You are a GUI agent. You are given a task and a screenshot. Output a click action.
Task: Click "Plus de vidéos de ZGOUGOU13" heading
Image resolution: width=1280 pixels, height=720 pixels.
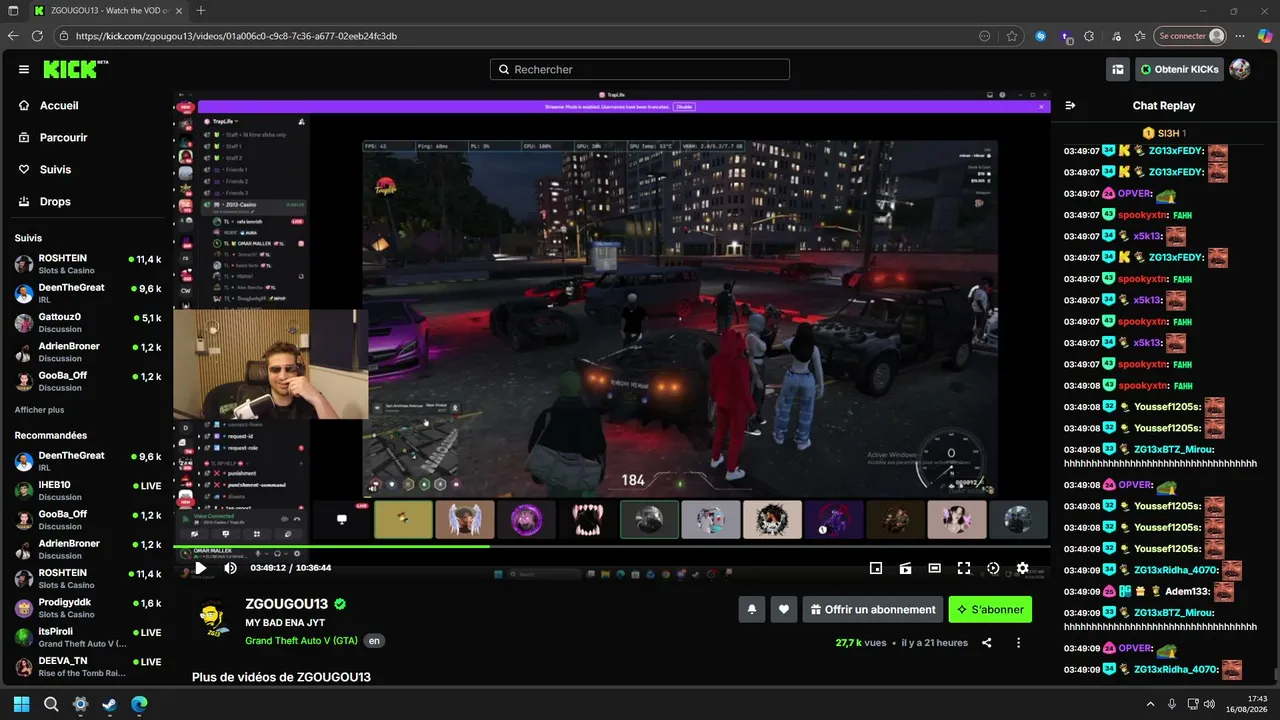coord(281,677)
